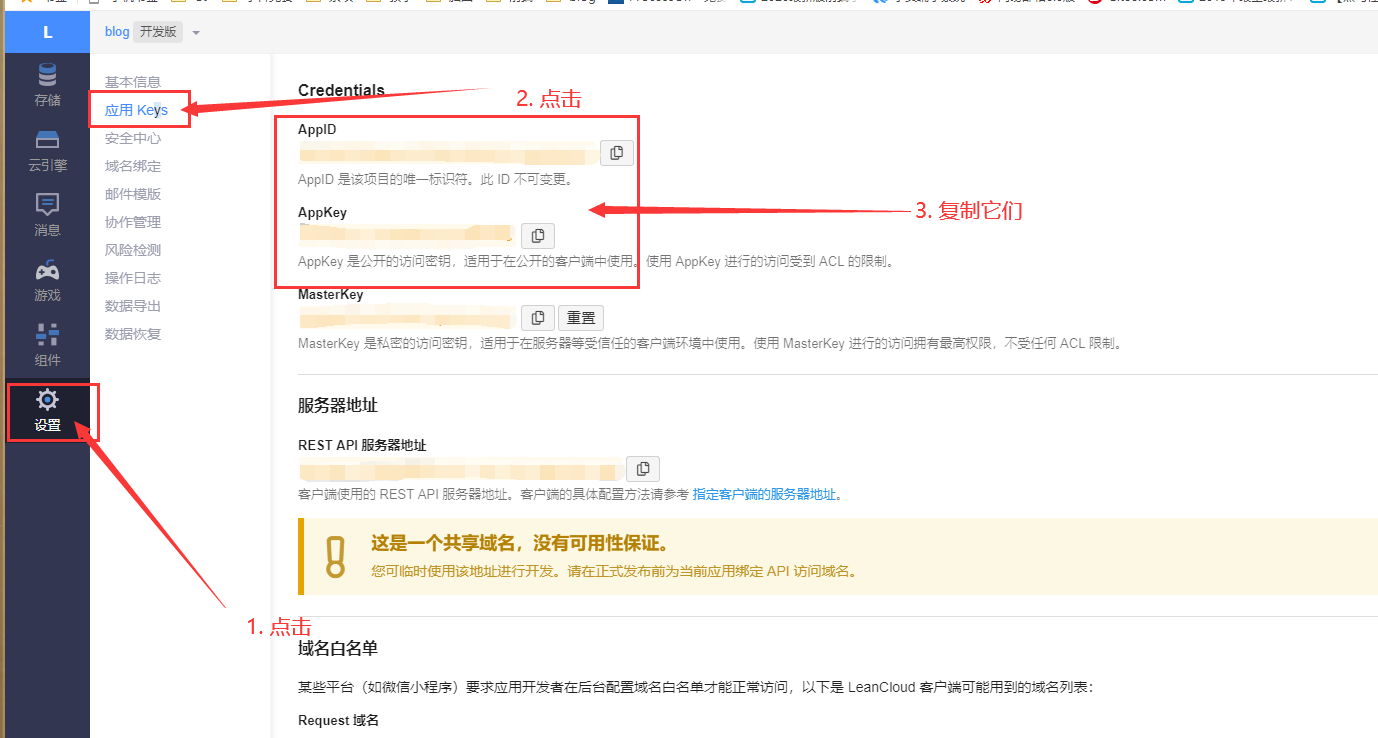This screenshot has height=738, width=1378.
Task: Open 域名绑定 settings page
Action: [133, 166]
